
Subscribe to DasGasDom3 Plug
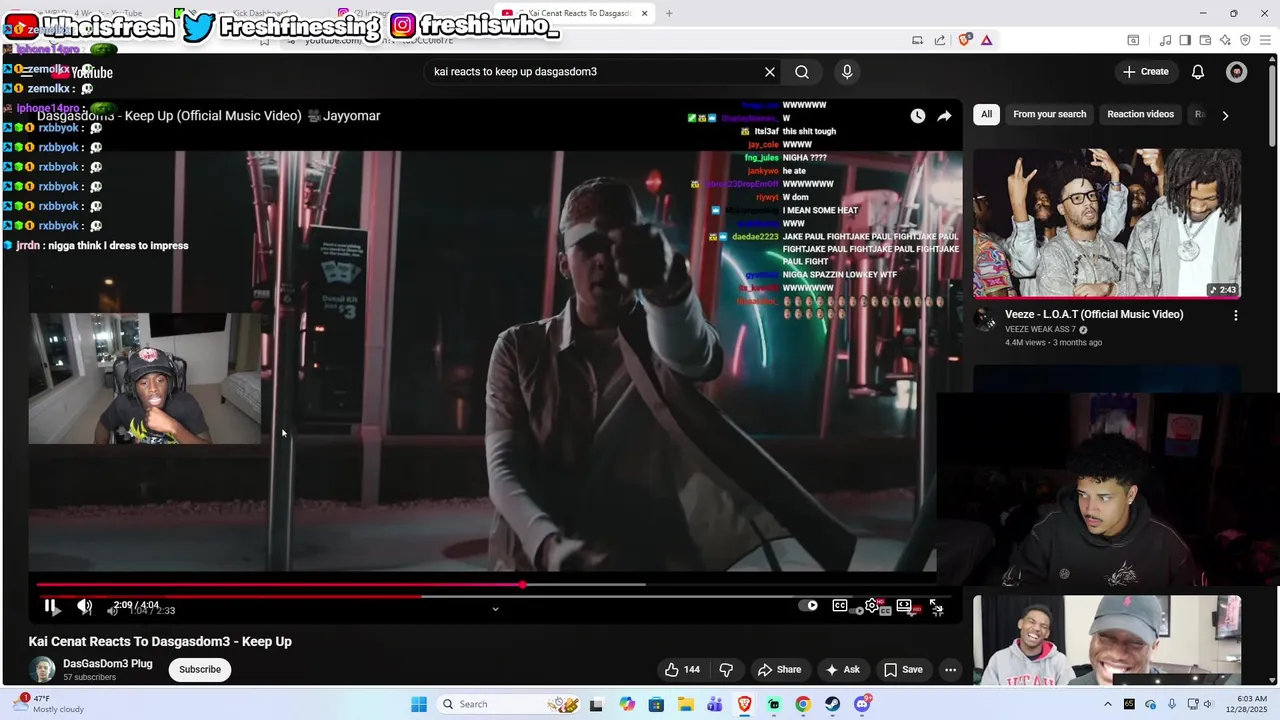click(x=200, y=669)
